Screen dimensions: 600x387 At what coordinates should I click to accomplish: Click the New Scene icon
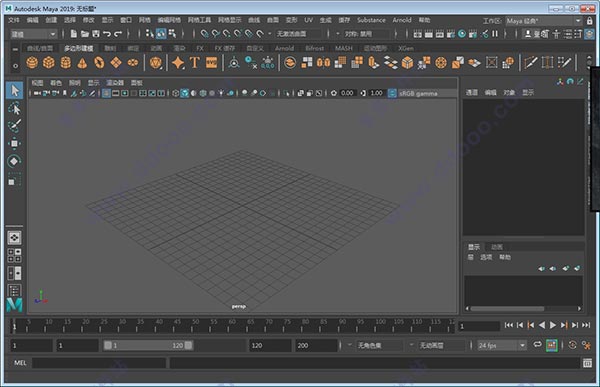74,34
